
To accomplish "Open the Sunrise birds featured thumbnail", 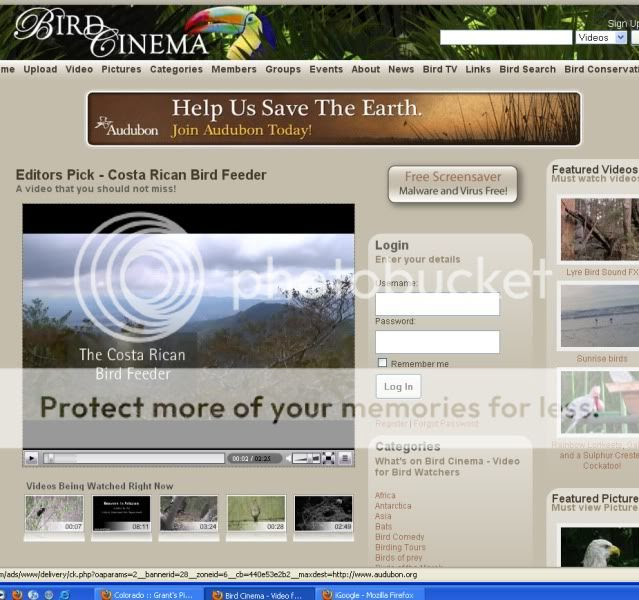I will coord(600,316).
